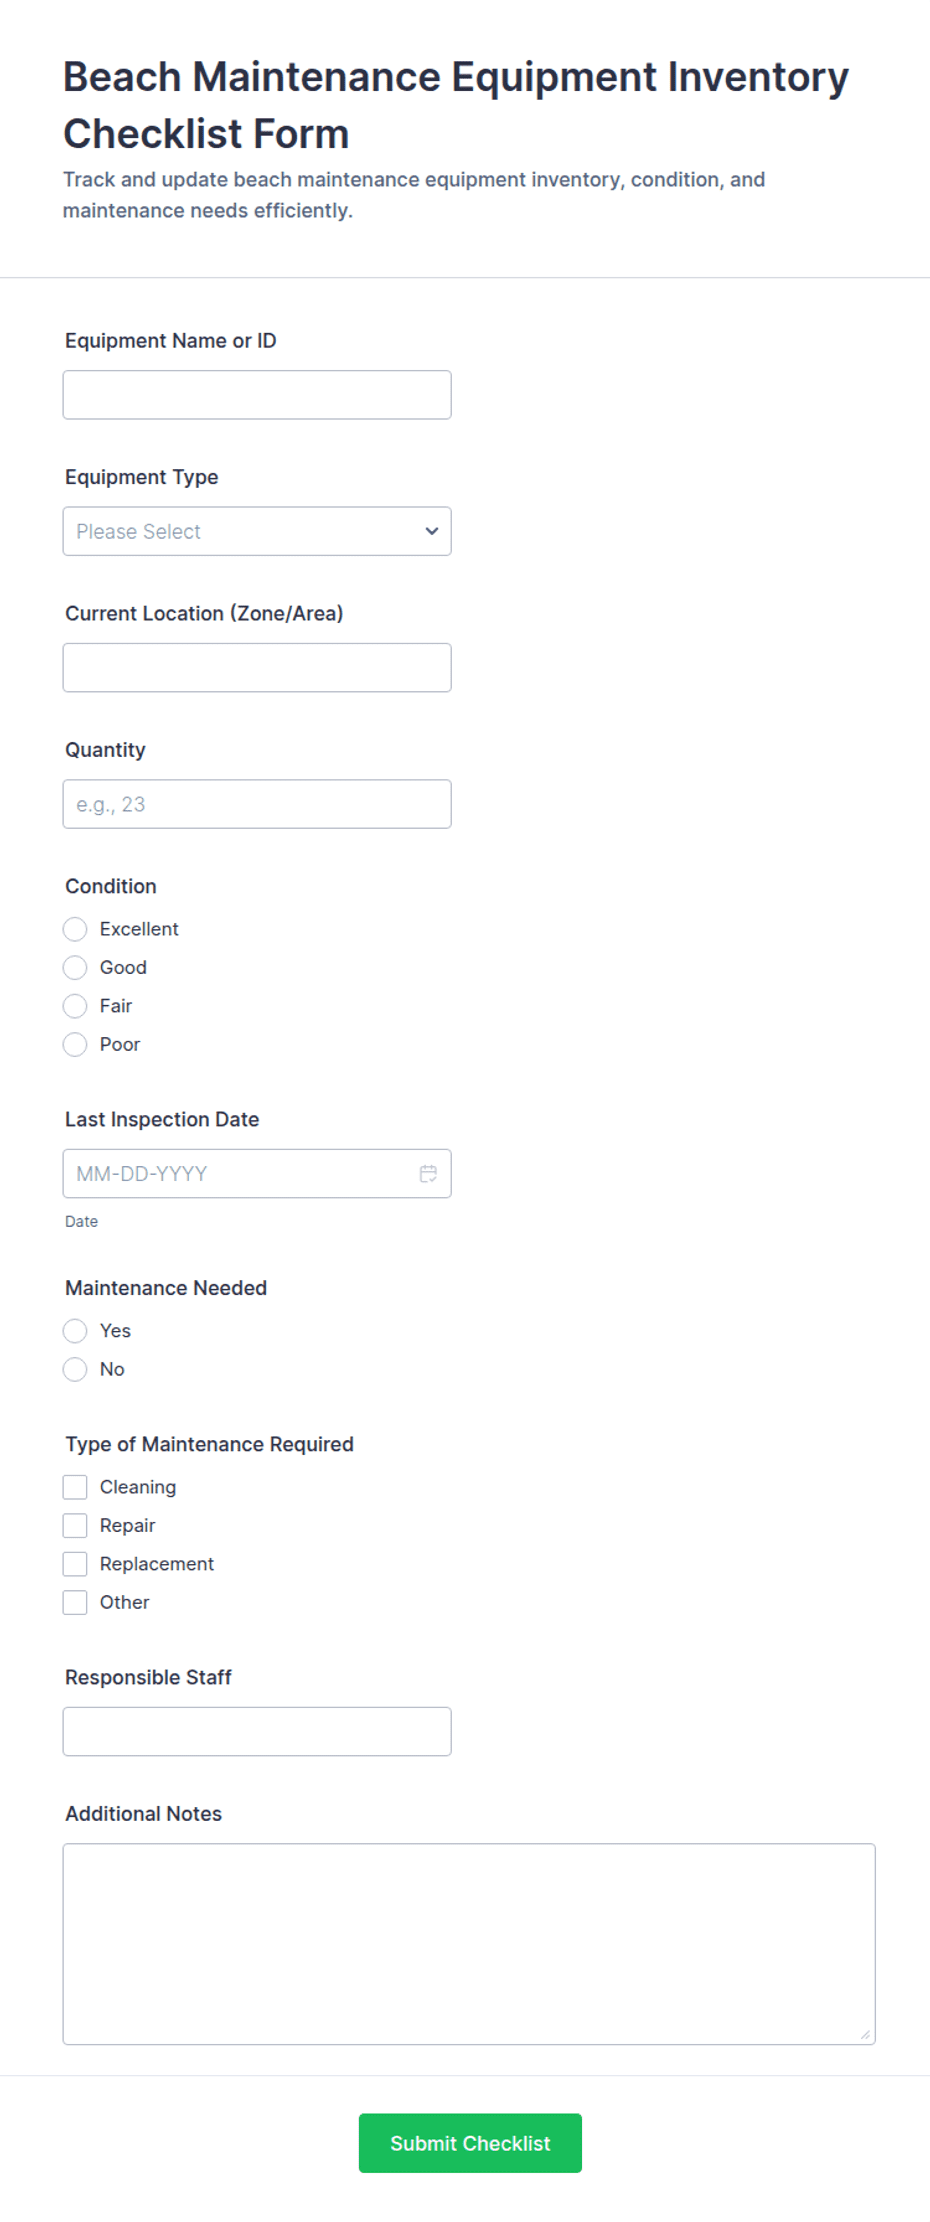The image size is (930, 2222).
Task: Tick the Other maintenance checkbox
Action: [75, 1602]
